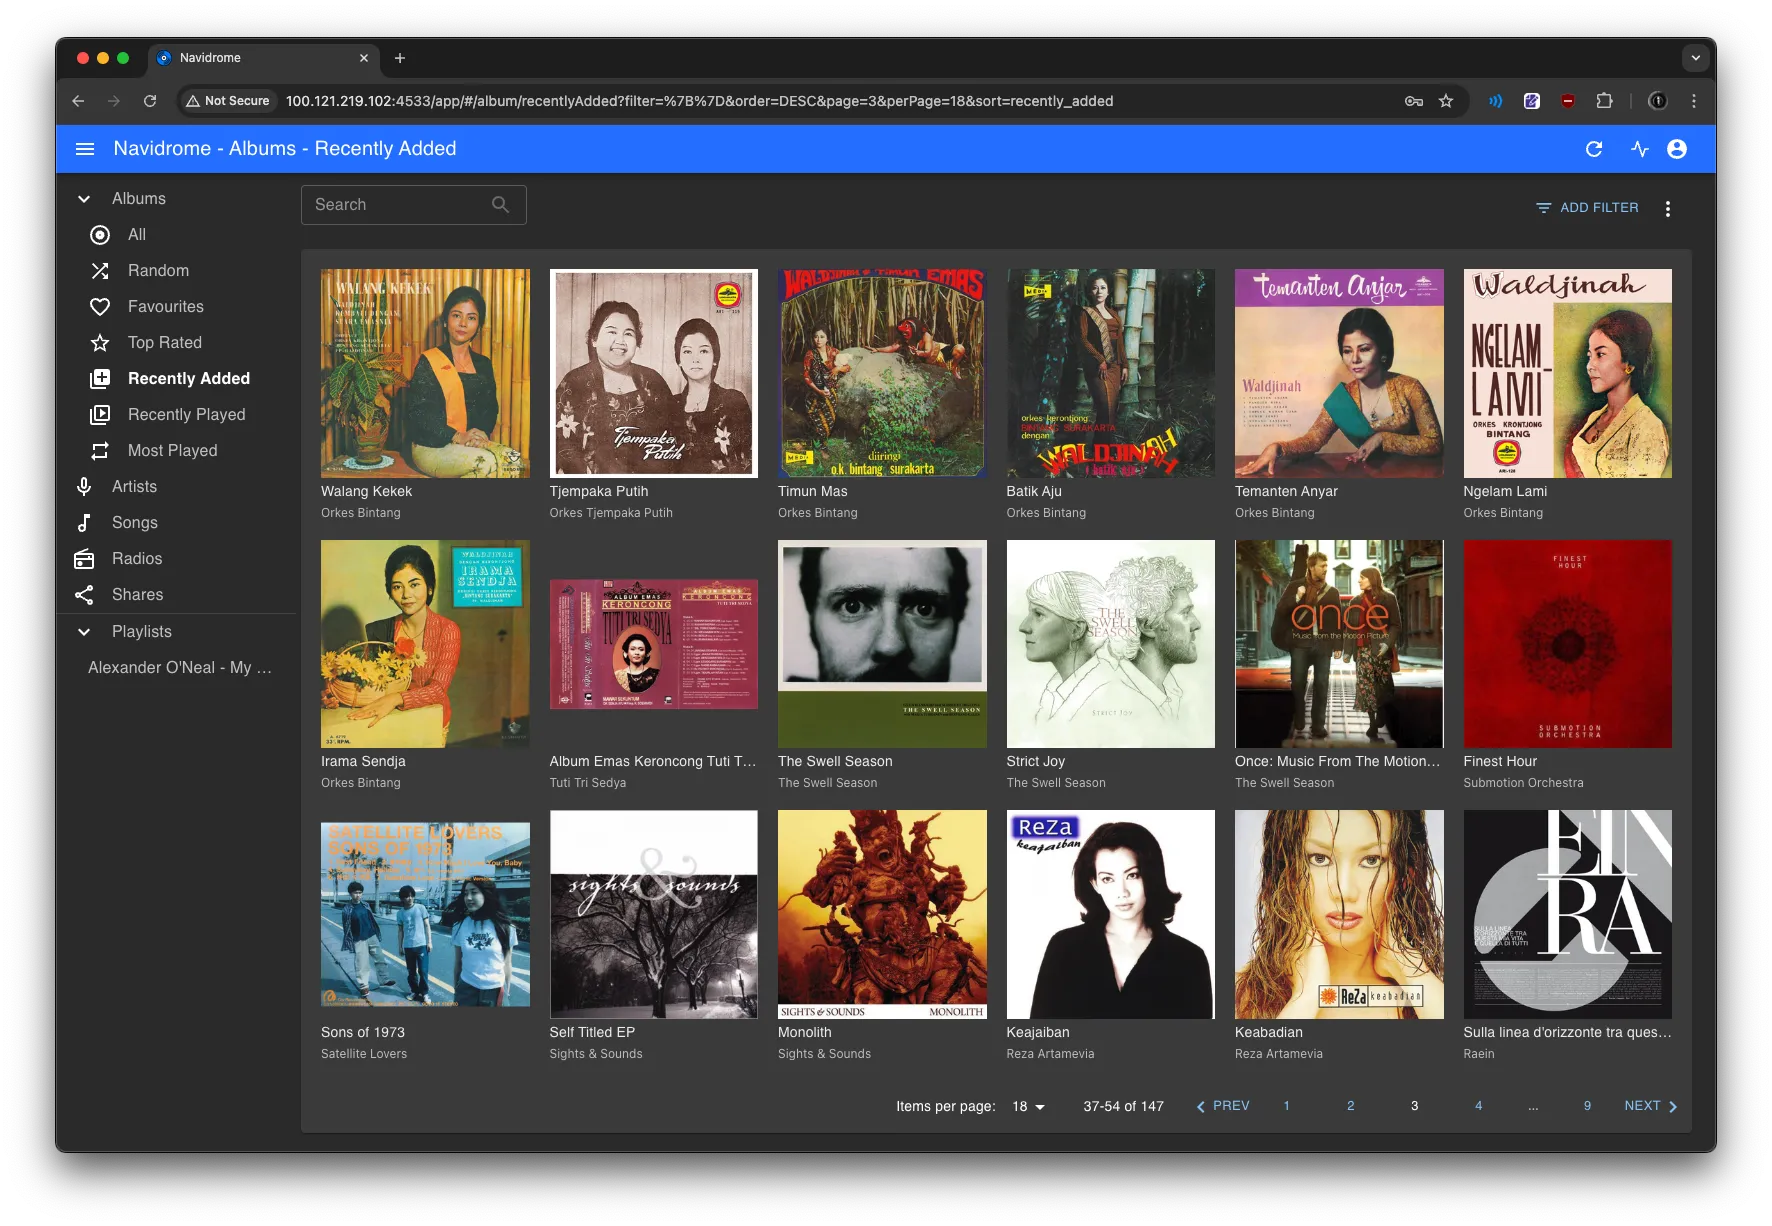Click the Recently Played icon
This screenshot has height=1226, width=1772.
[x=100, y=415]
